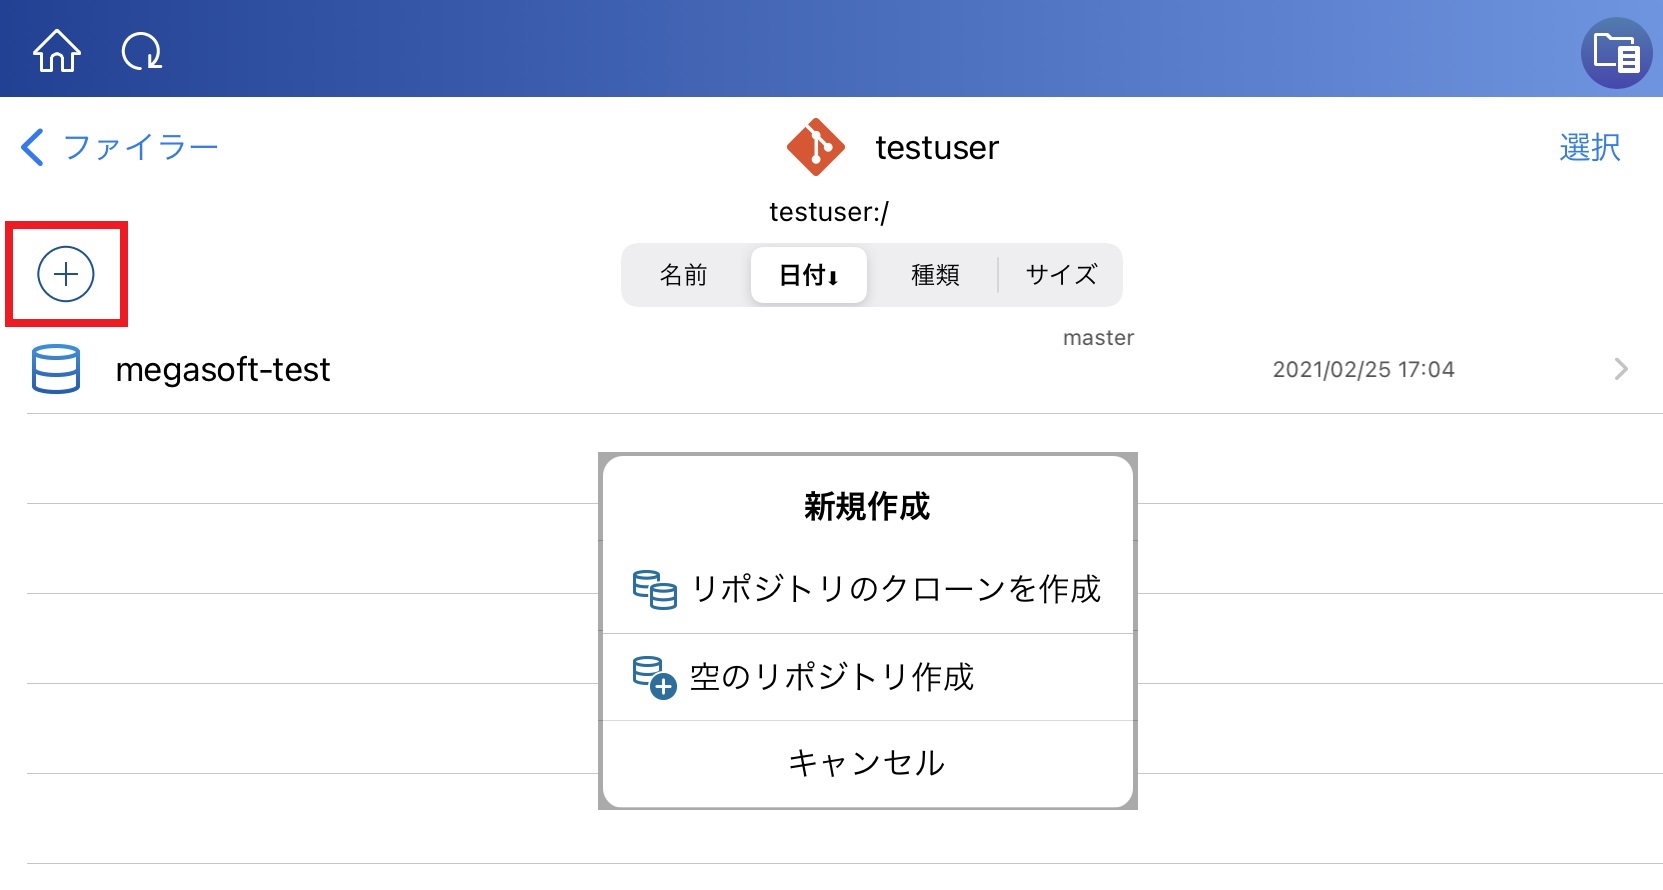Click the refresh icon in the top bar
1663x890 pixels.
click(143, 51)
